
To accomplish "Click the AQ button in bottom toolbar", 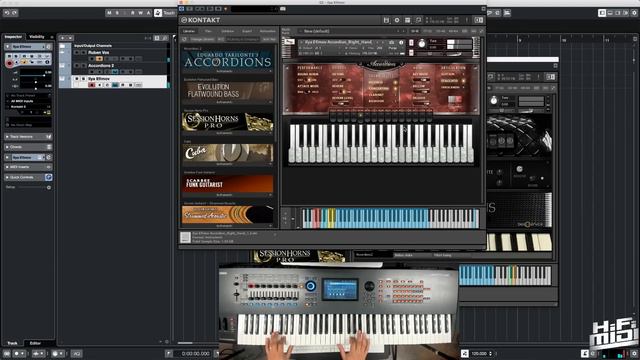I will coord(77,353).
